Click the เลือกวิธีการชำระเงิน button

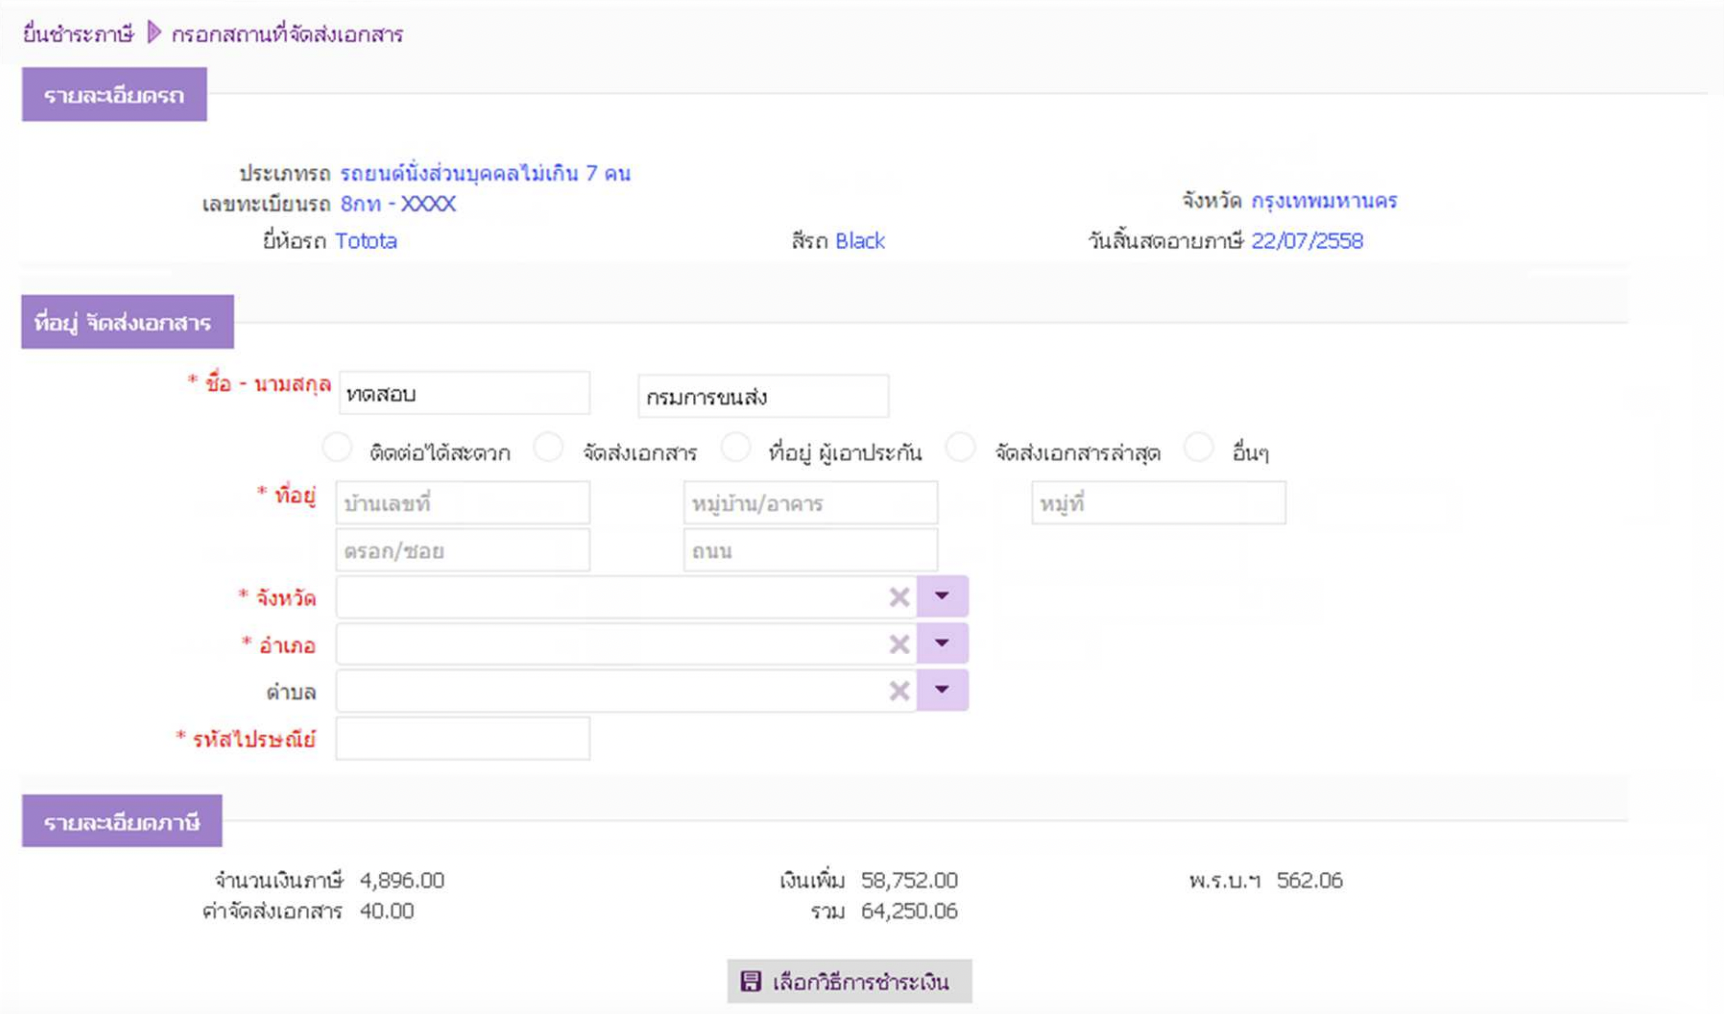[x=849, y=981]
